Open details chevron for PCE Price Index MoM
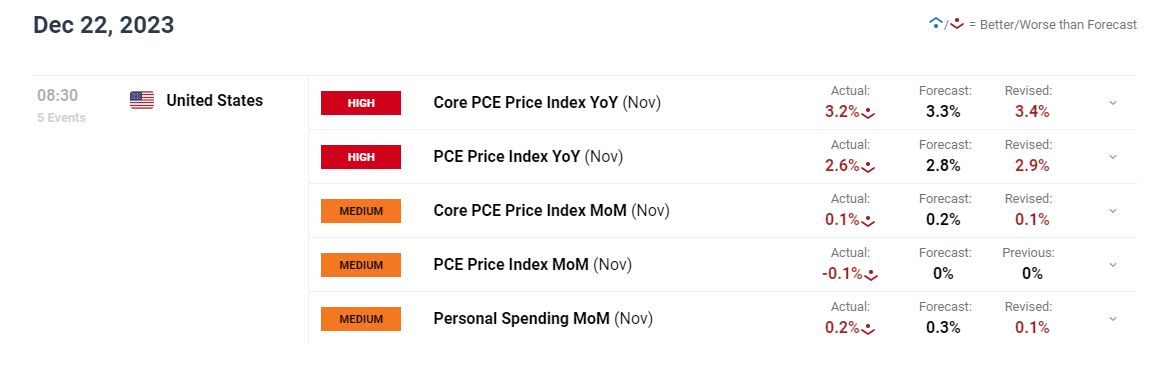The height and width of the screenshot is (370, 1158). pos(1113,265)
